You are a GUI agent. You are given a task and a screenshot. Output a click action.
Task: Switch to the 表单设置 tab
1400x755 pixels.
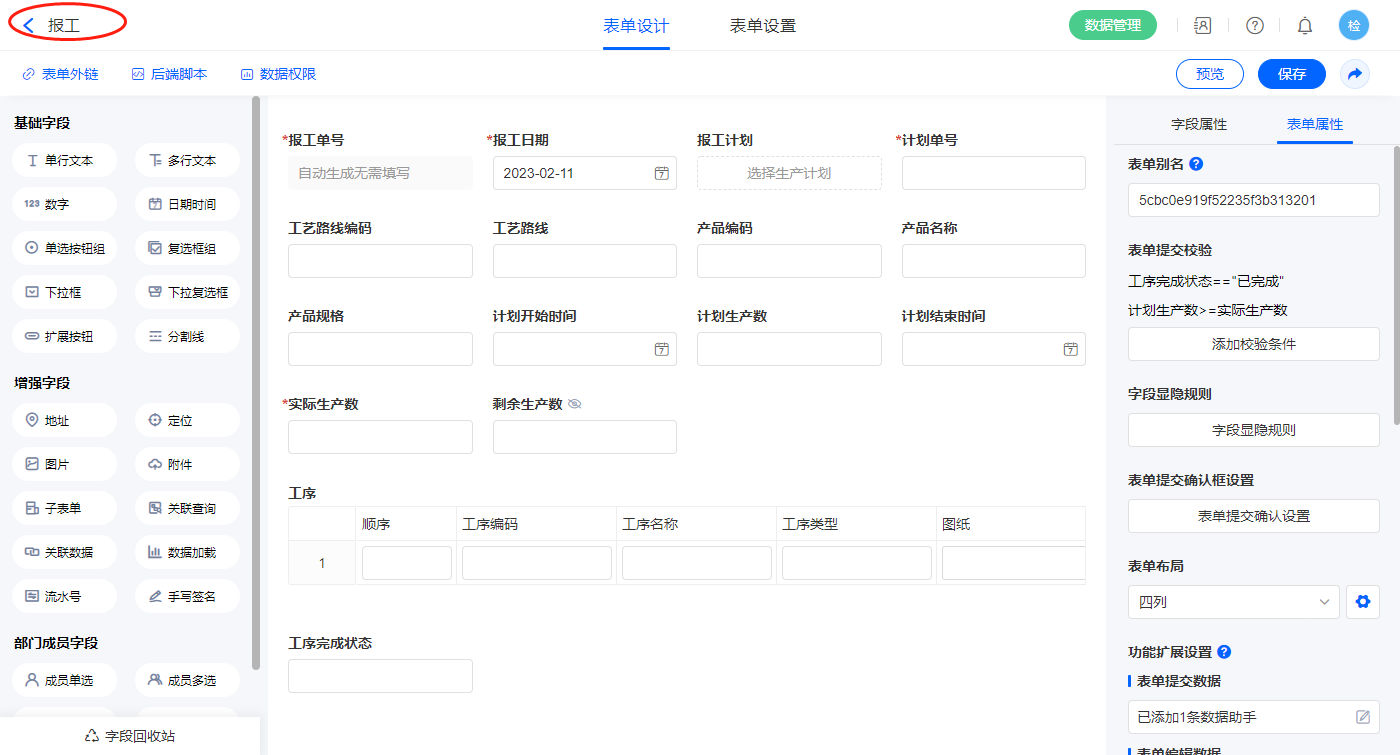coord(763,26)
